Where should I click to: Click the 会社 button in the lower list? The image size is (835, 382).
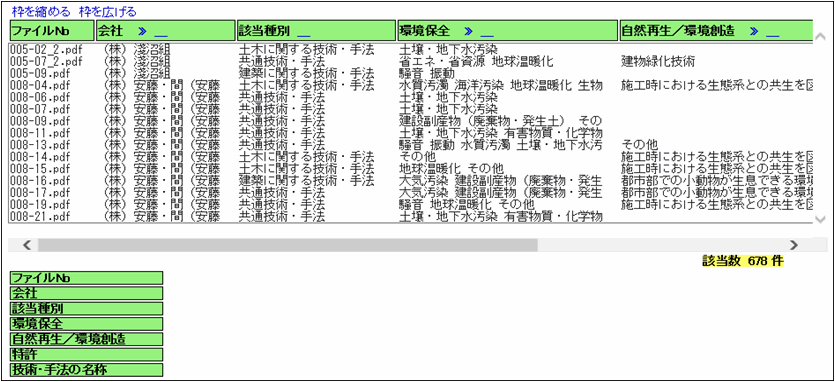[x=86, y=294]
